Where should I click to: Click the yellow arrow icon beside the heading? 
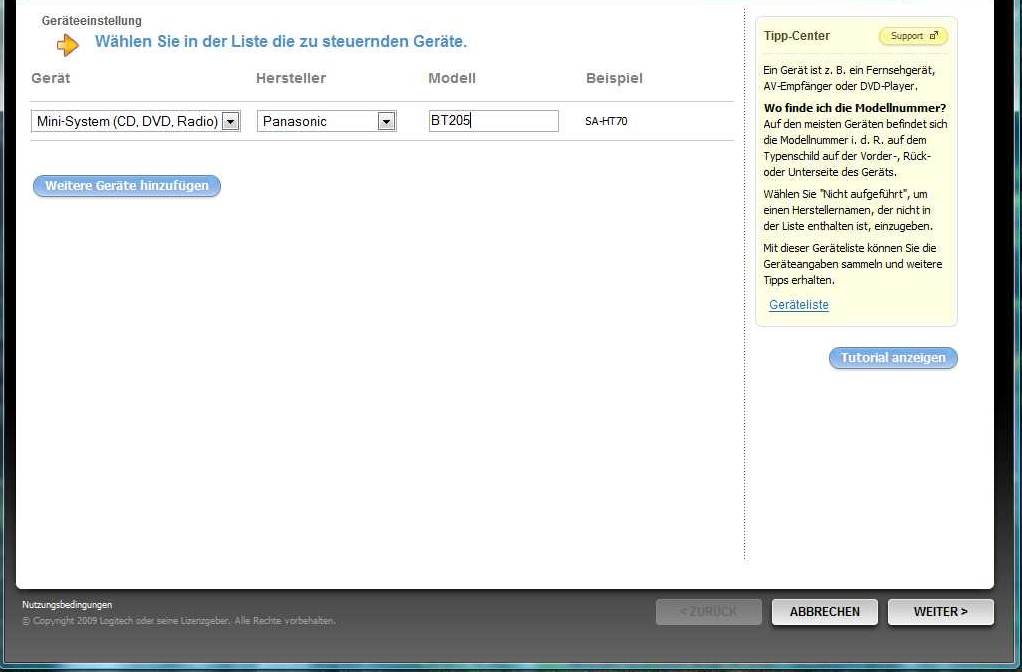[x=67, y=44]
